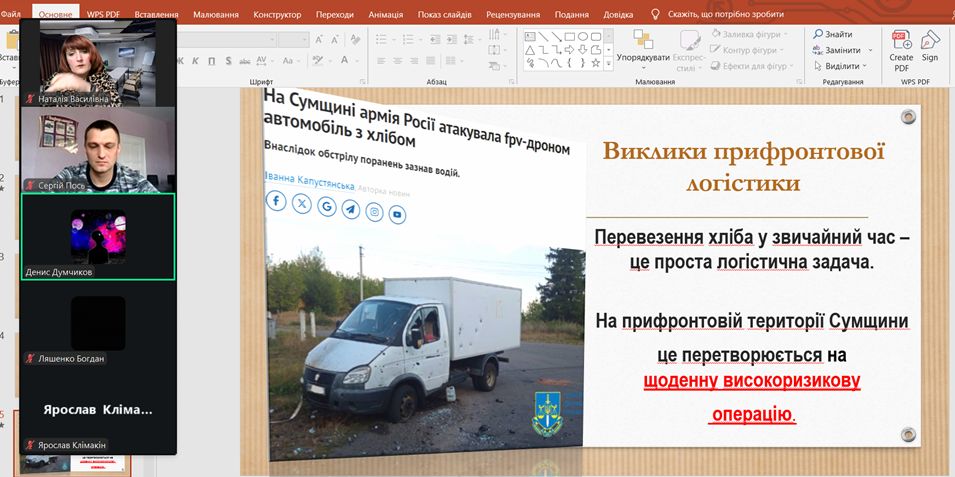This screenshot has height=477, width=955.
Task: Click the increase font size icon
Action: tap(320, 39)
